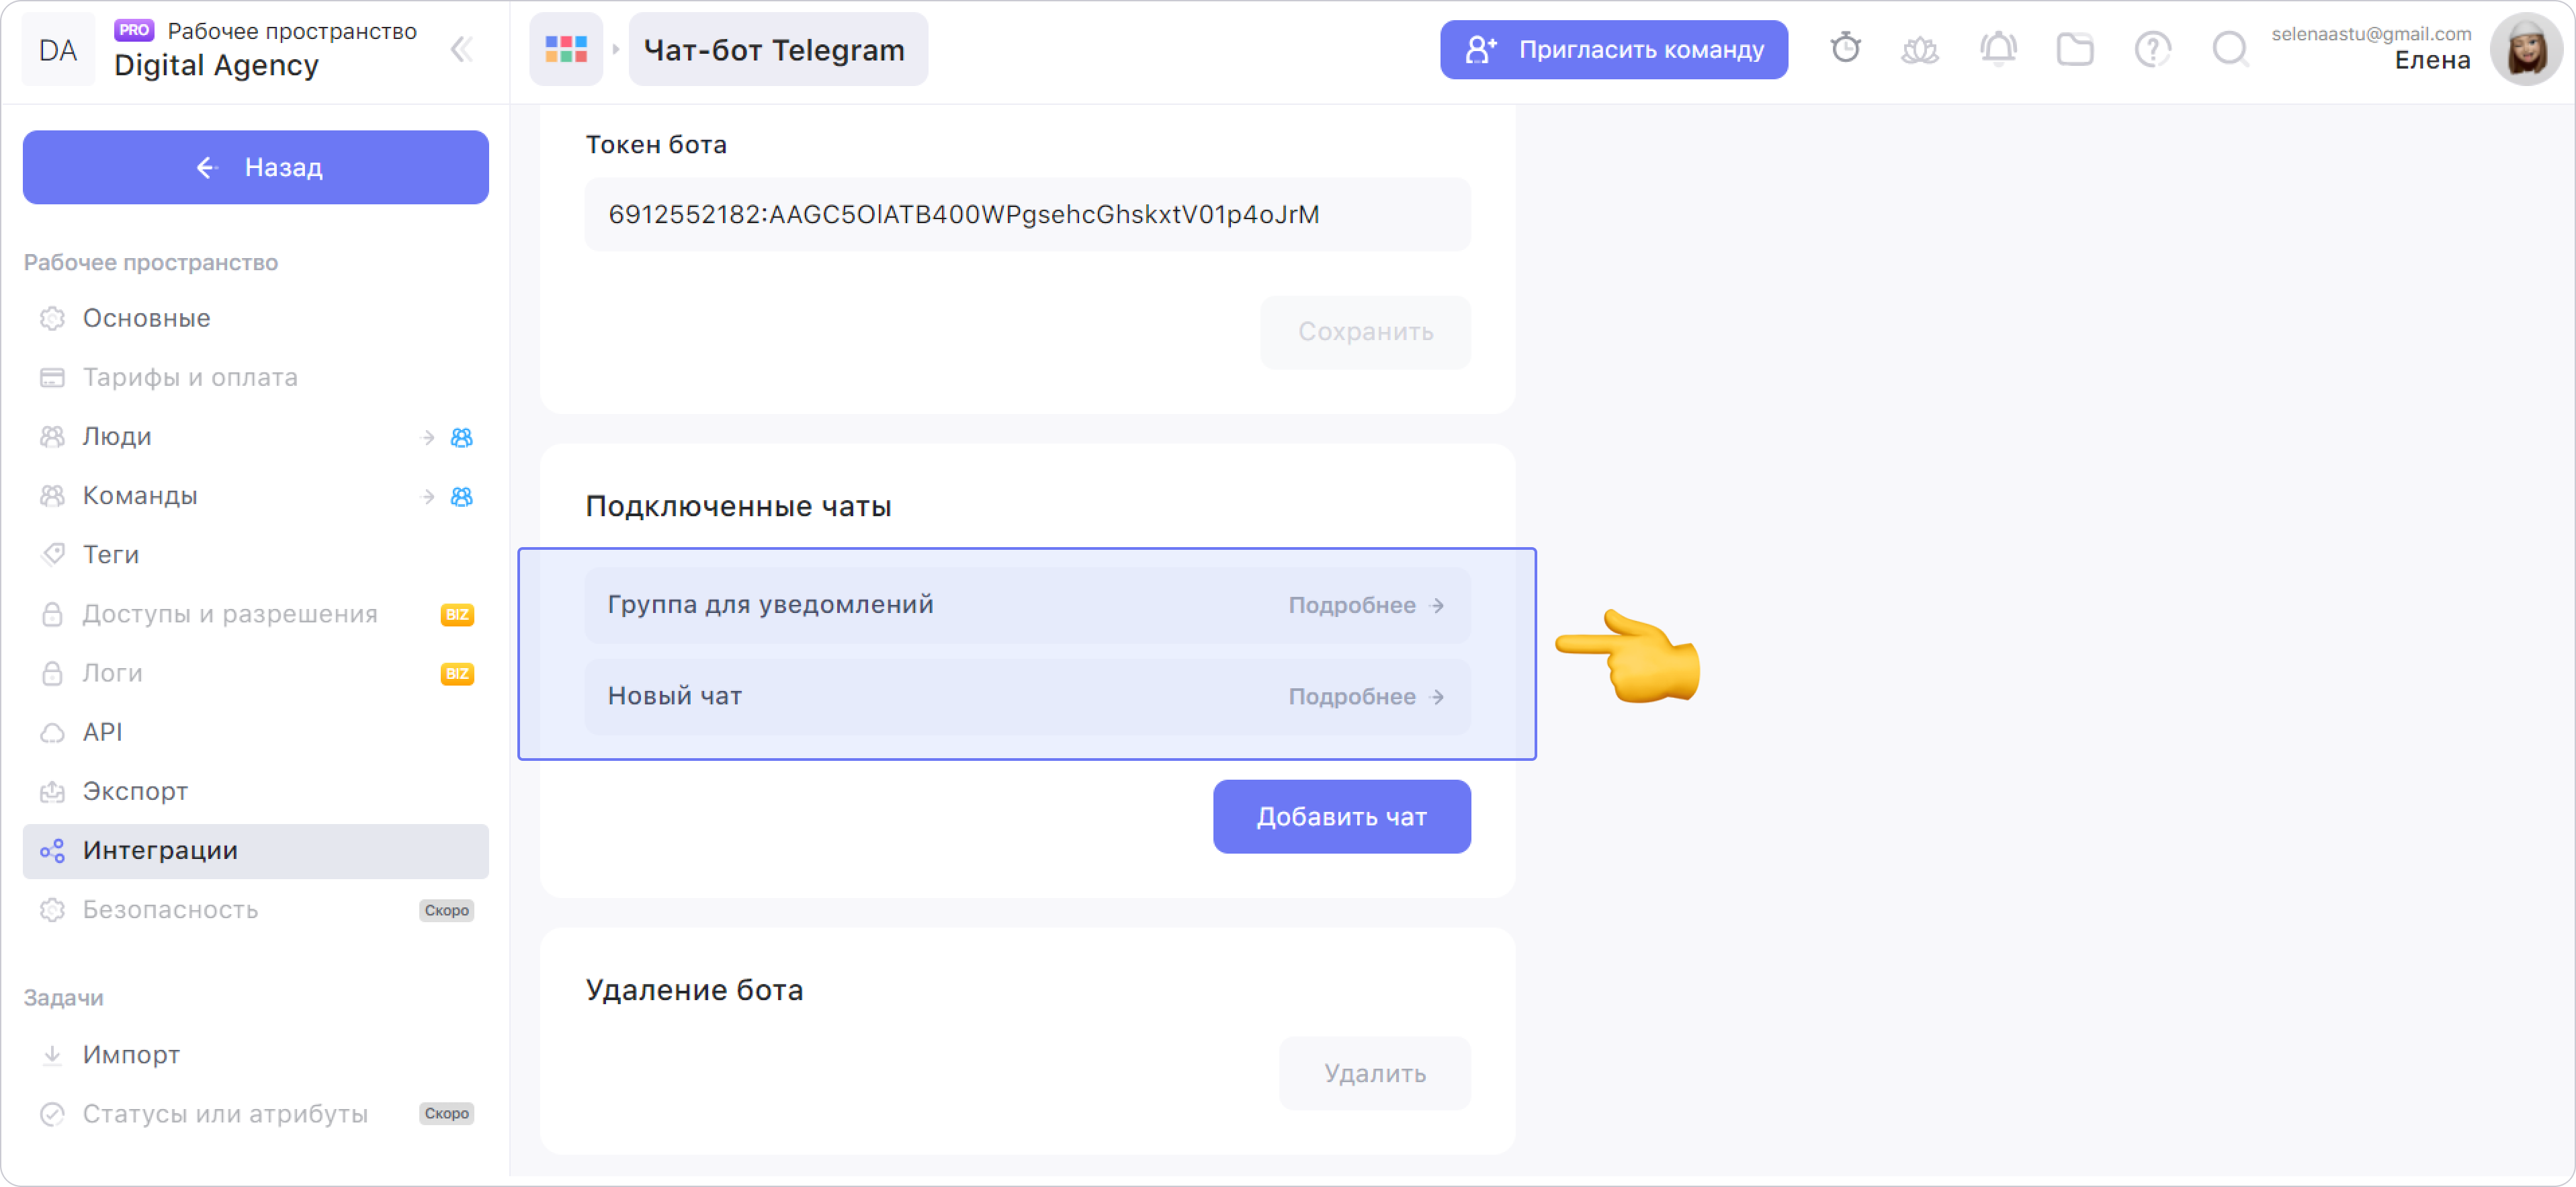Image resolution: width=2576 pixels, height=1187 pixels.
Task: Click the Удаление бота heading
Action: tap(694, 990)
